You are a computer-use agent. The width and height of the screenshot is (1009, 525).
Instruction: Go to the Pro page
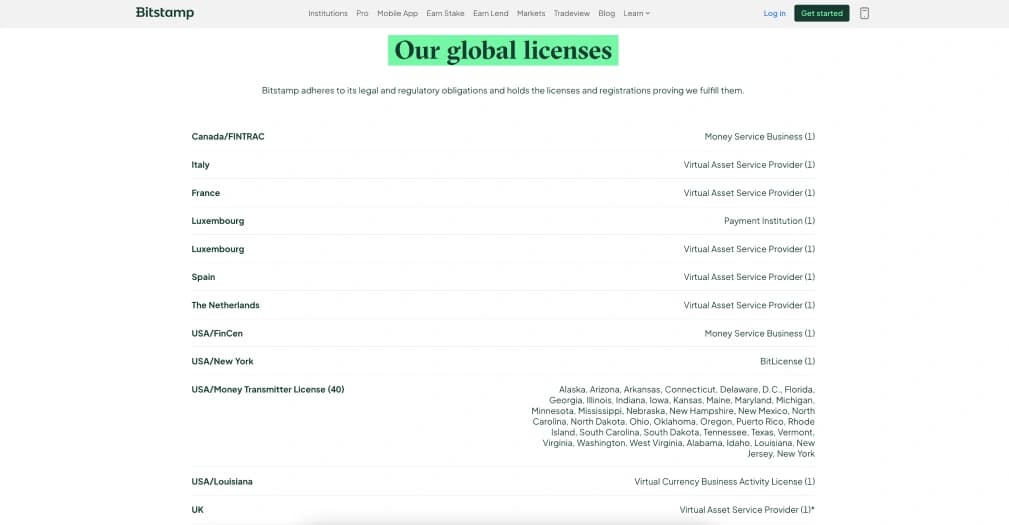(362, 13)
